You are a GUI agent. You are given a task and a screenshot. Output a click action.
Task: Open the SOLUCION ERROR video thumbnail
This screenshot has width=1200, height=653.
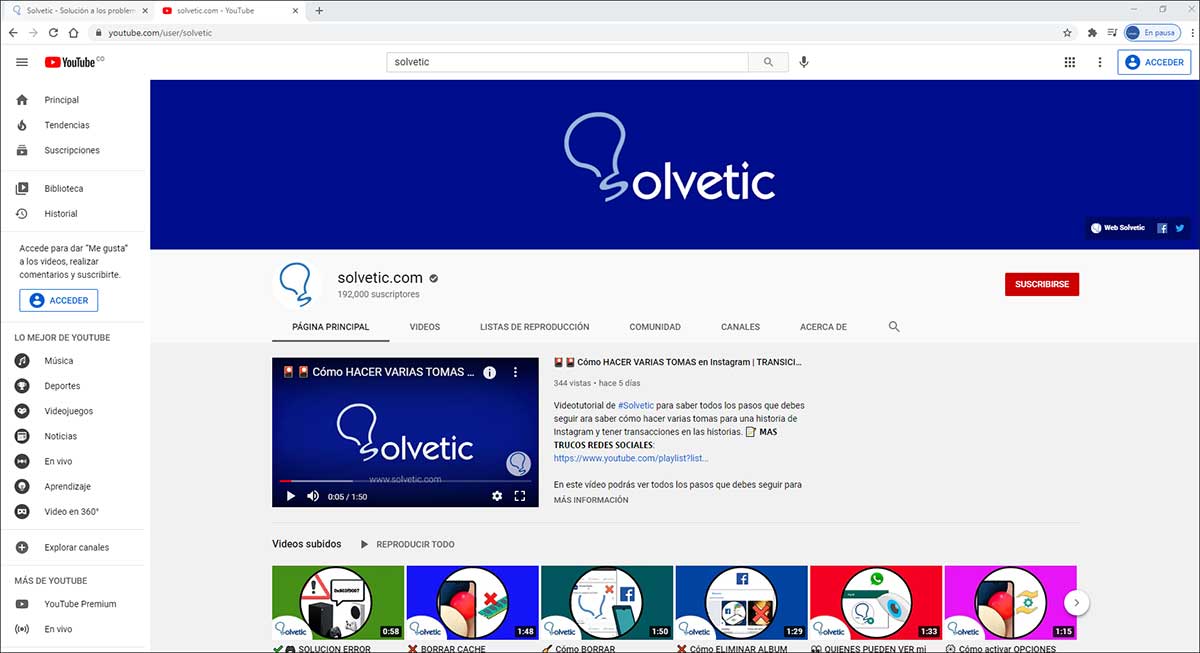click(338, 603)
